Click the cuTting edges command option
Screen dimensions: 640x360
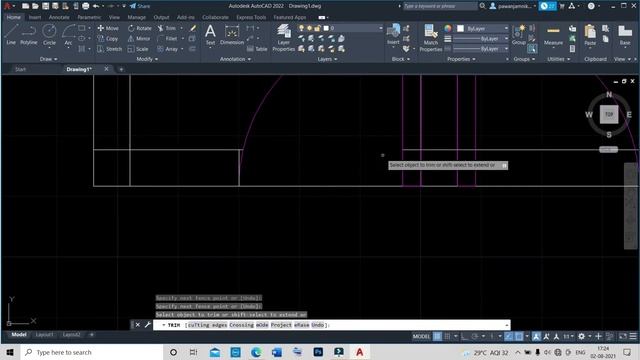point(207,325)
